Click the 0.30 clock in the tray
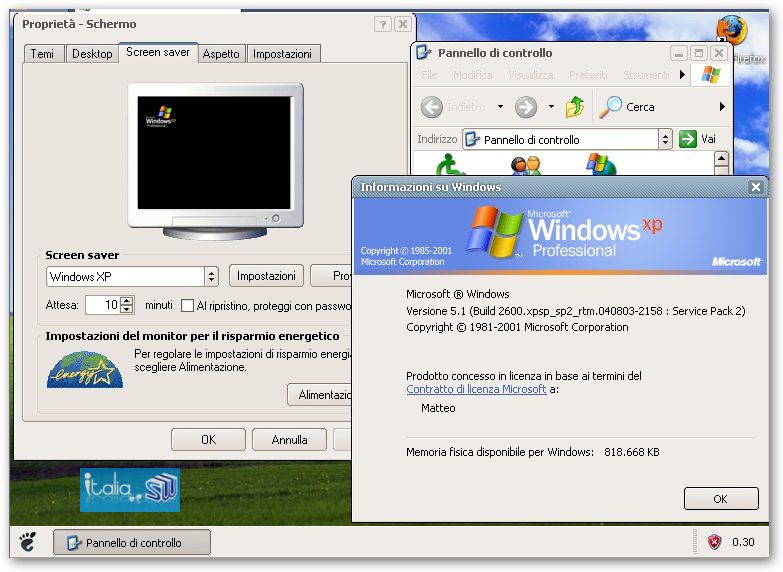The image size is (783, 572). point(743,542)
